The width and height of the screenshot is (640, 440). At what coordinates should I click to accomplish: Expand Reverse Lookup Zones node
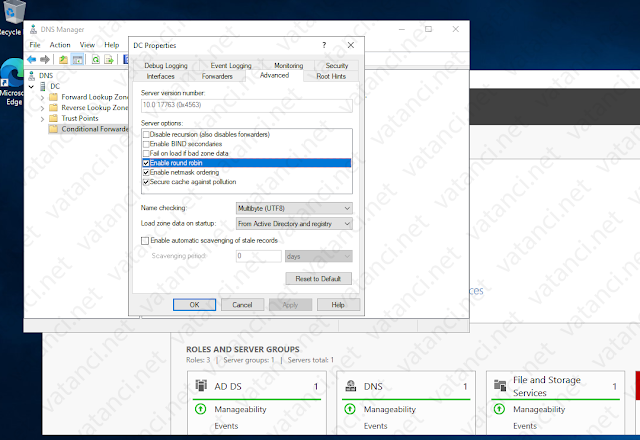click(42, 108)
